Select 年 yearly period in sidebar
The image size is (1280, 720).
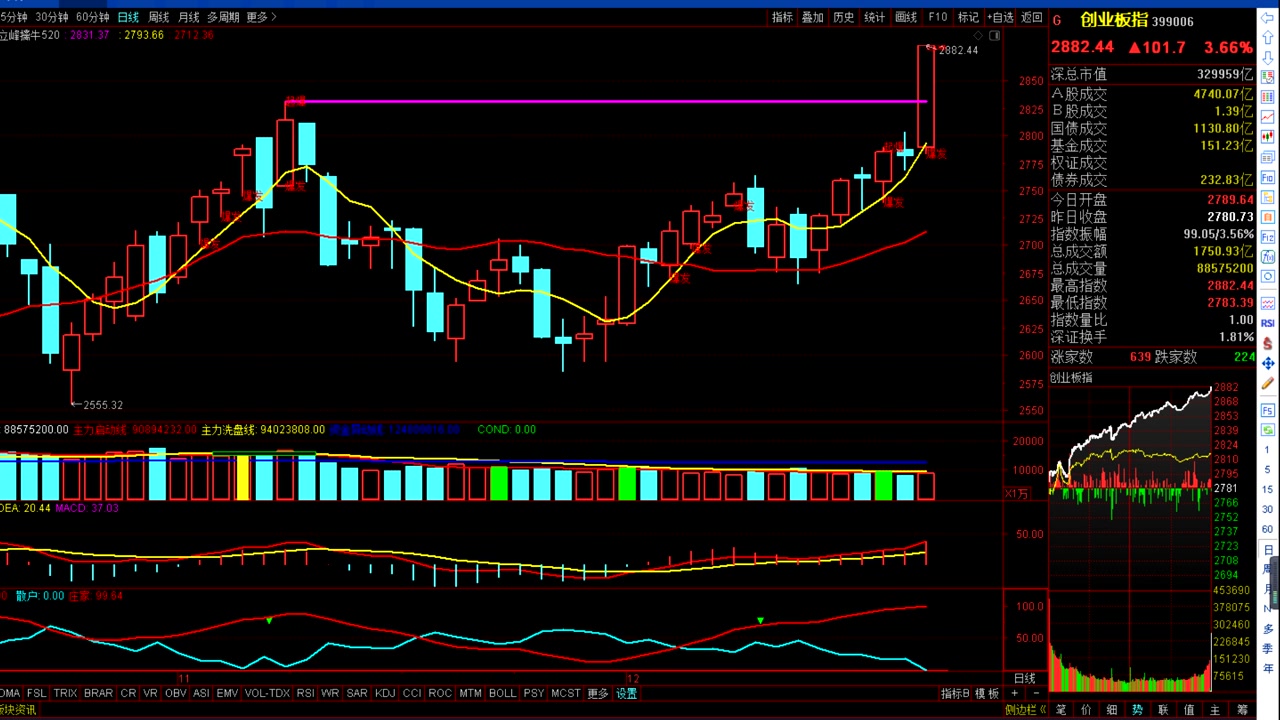[1268, 668]
